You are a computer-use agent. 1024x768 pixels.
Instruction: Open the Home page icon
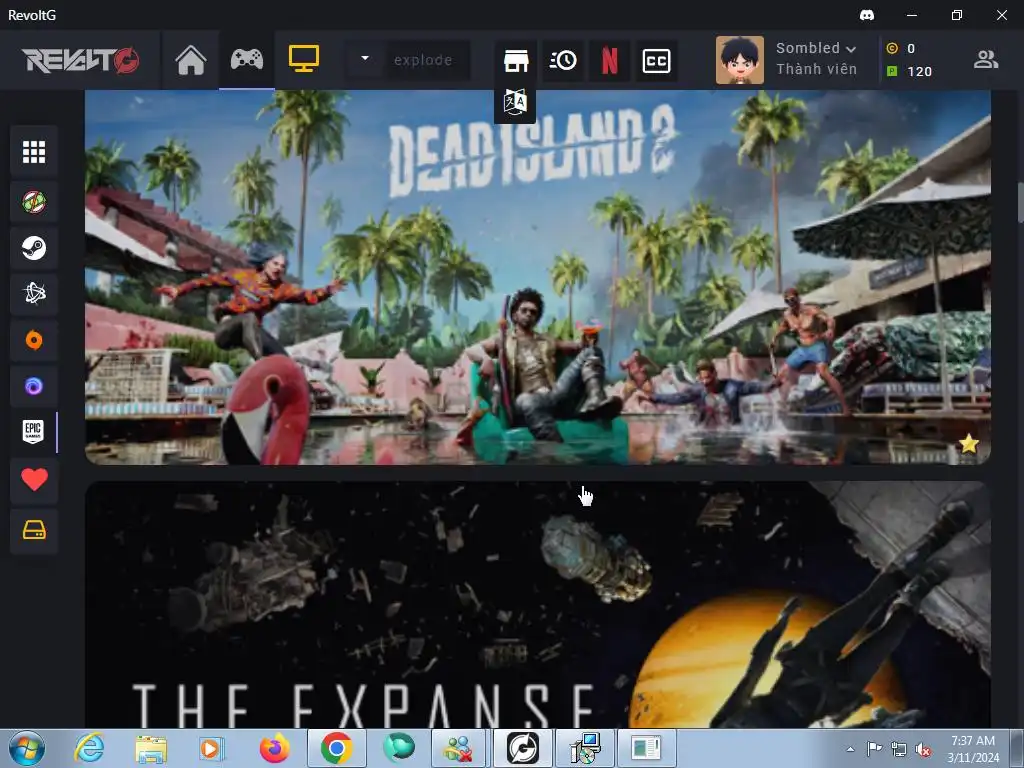(x=191, y=60)
